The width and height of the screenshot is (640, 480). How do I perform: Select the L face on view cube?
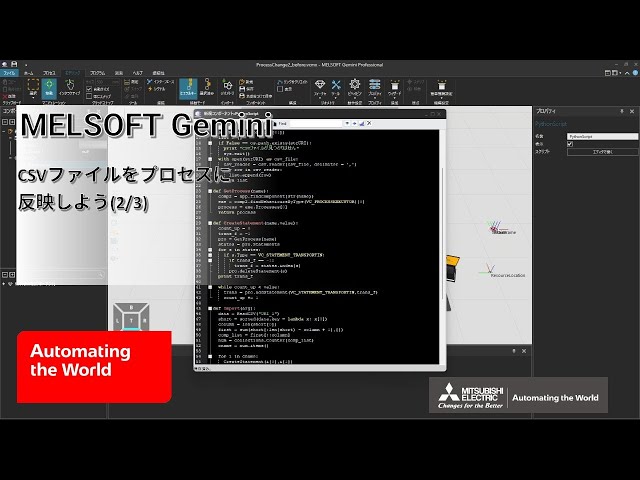click(x=118, y=321)
